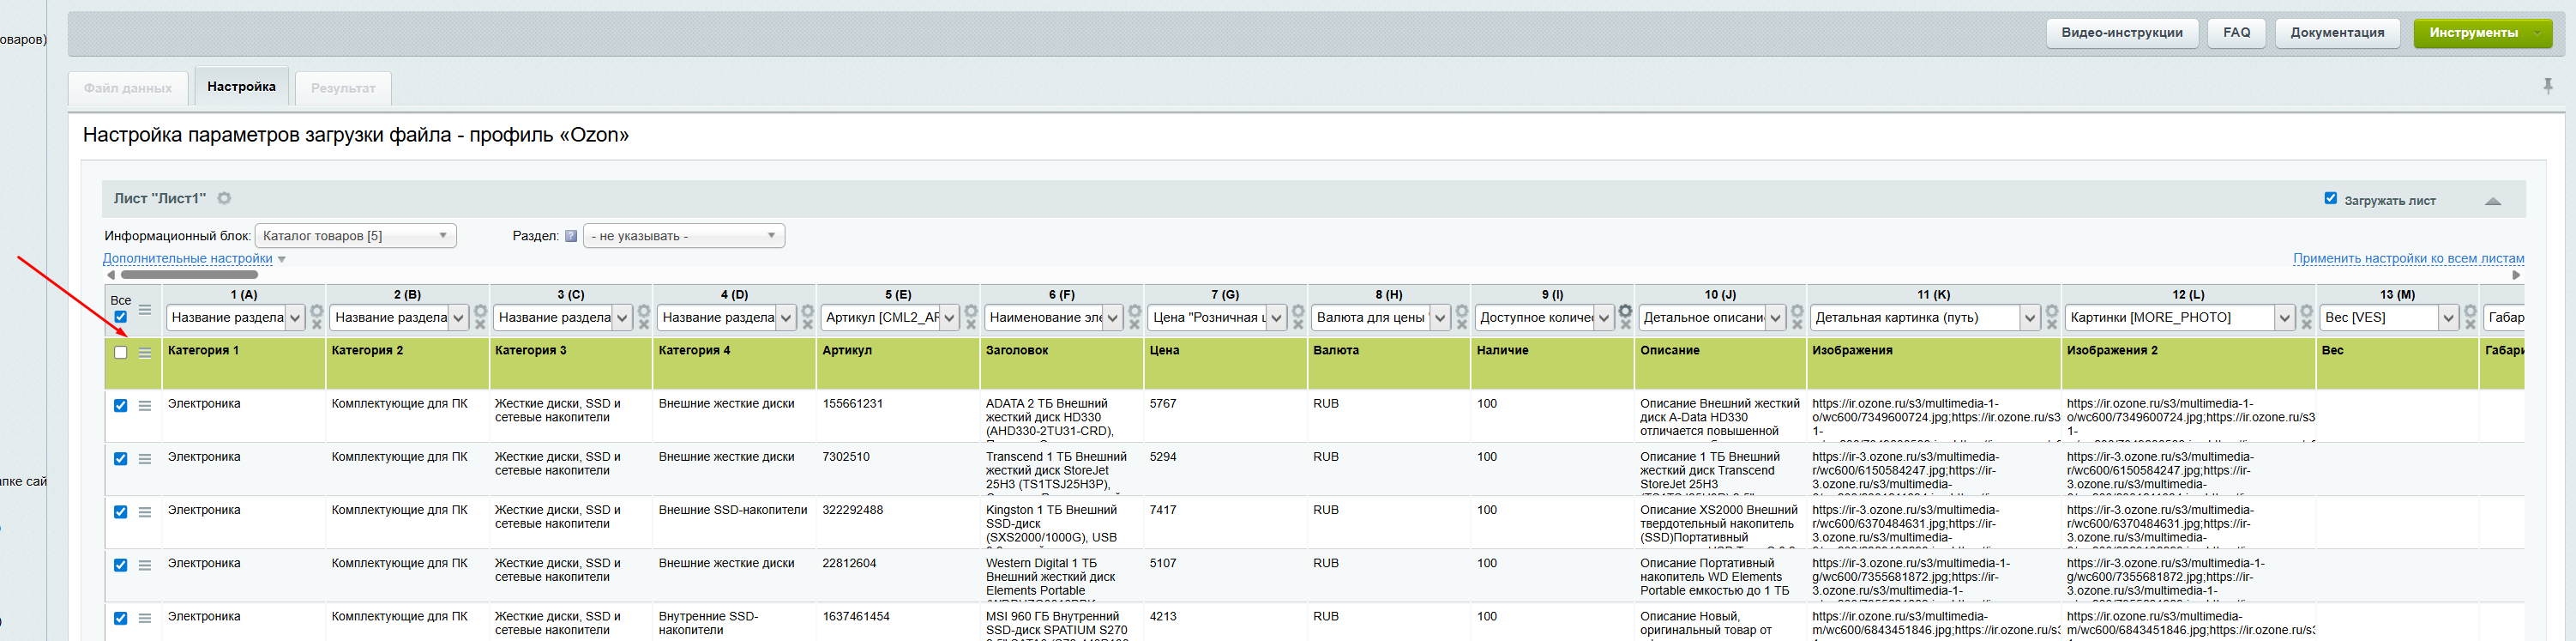The image size is (2576, 641).
Task: Open the Инструменты menu button
Action: click(x=2483, y=33)
